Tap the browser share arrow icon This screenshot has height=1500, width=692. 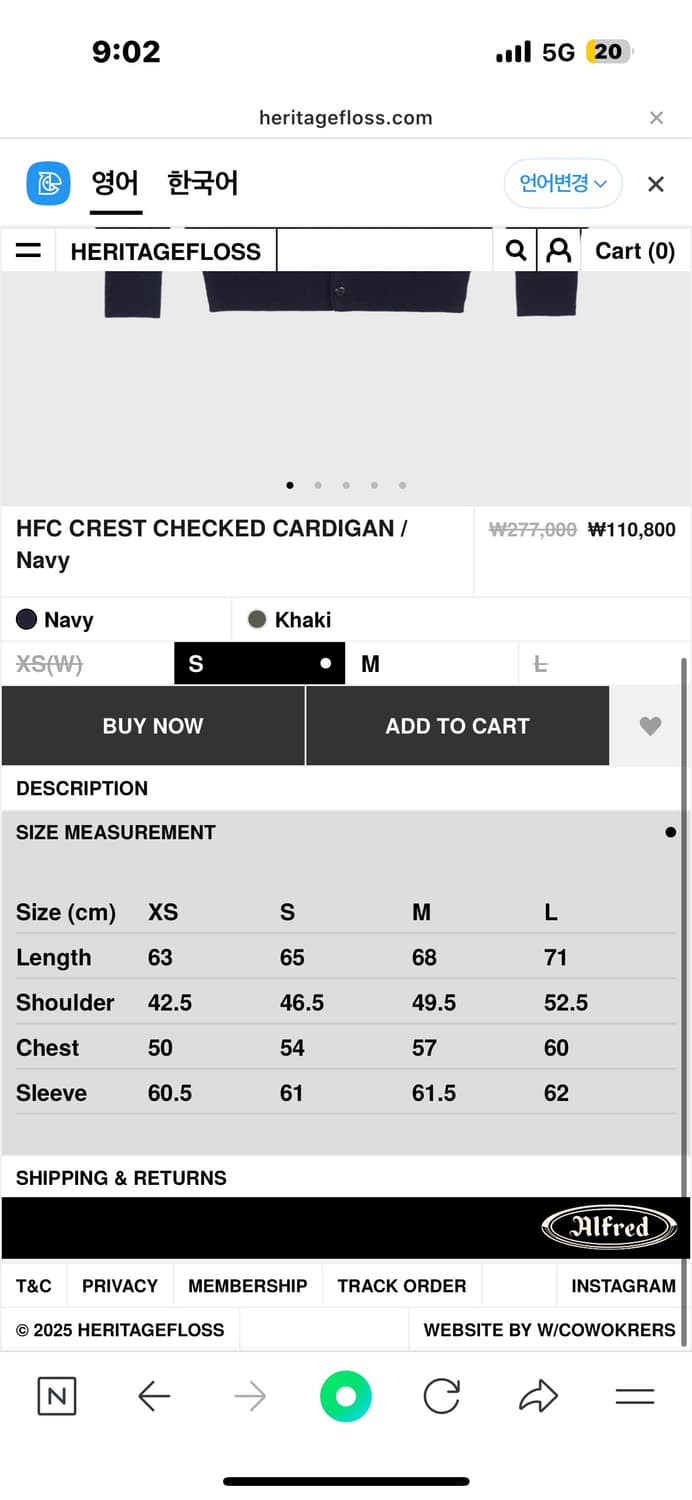(x=538, y=1396)
